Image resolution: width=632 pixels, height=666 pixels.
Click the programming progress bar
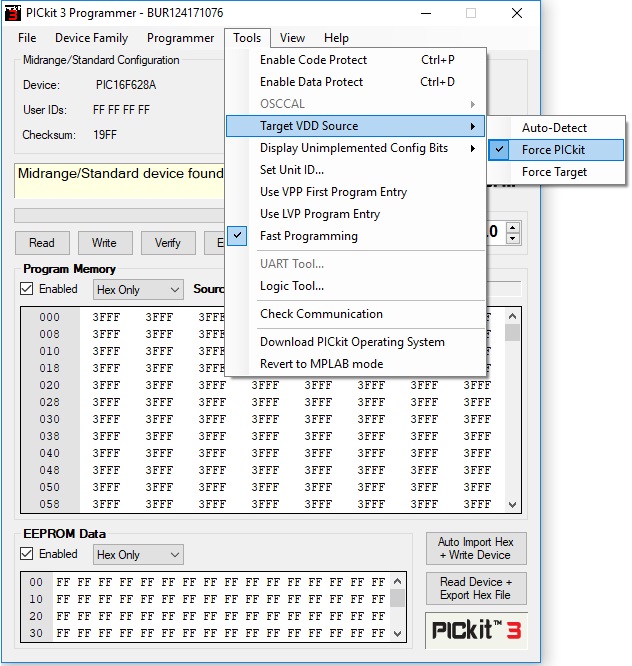(120, 215)
